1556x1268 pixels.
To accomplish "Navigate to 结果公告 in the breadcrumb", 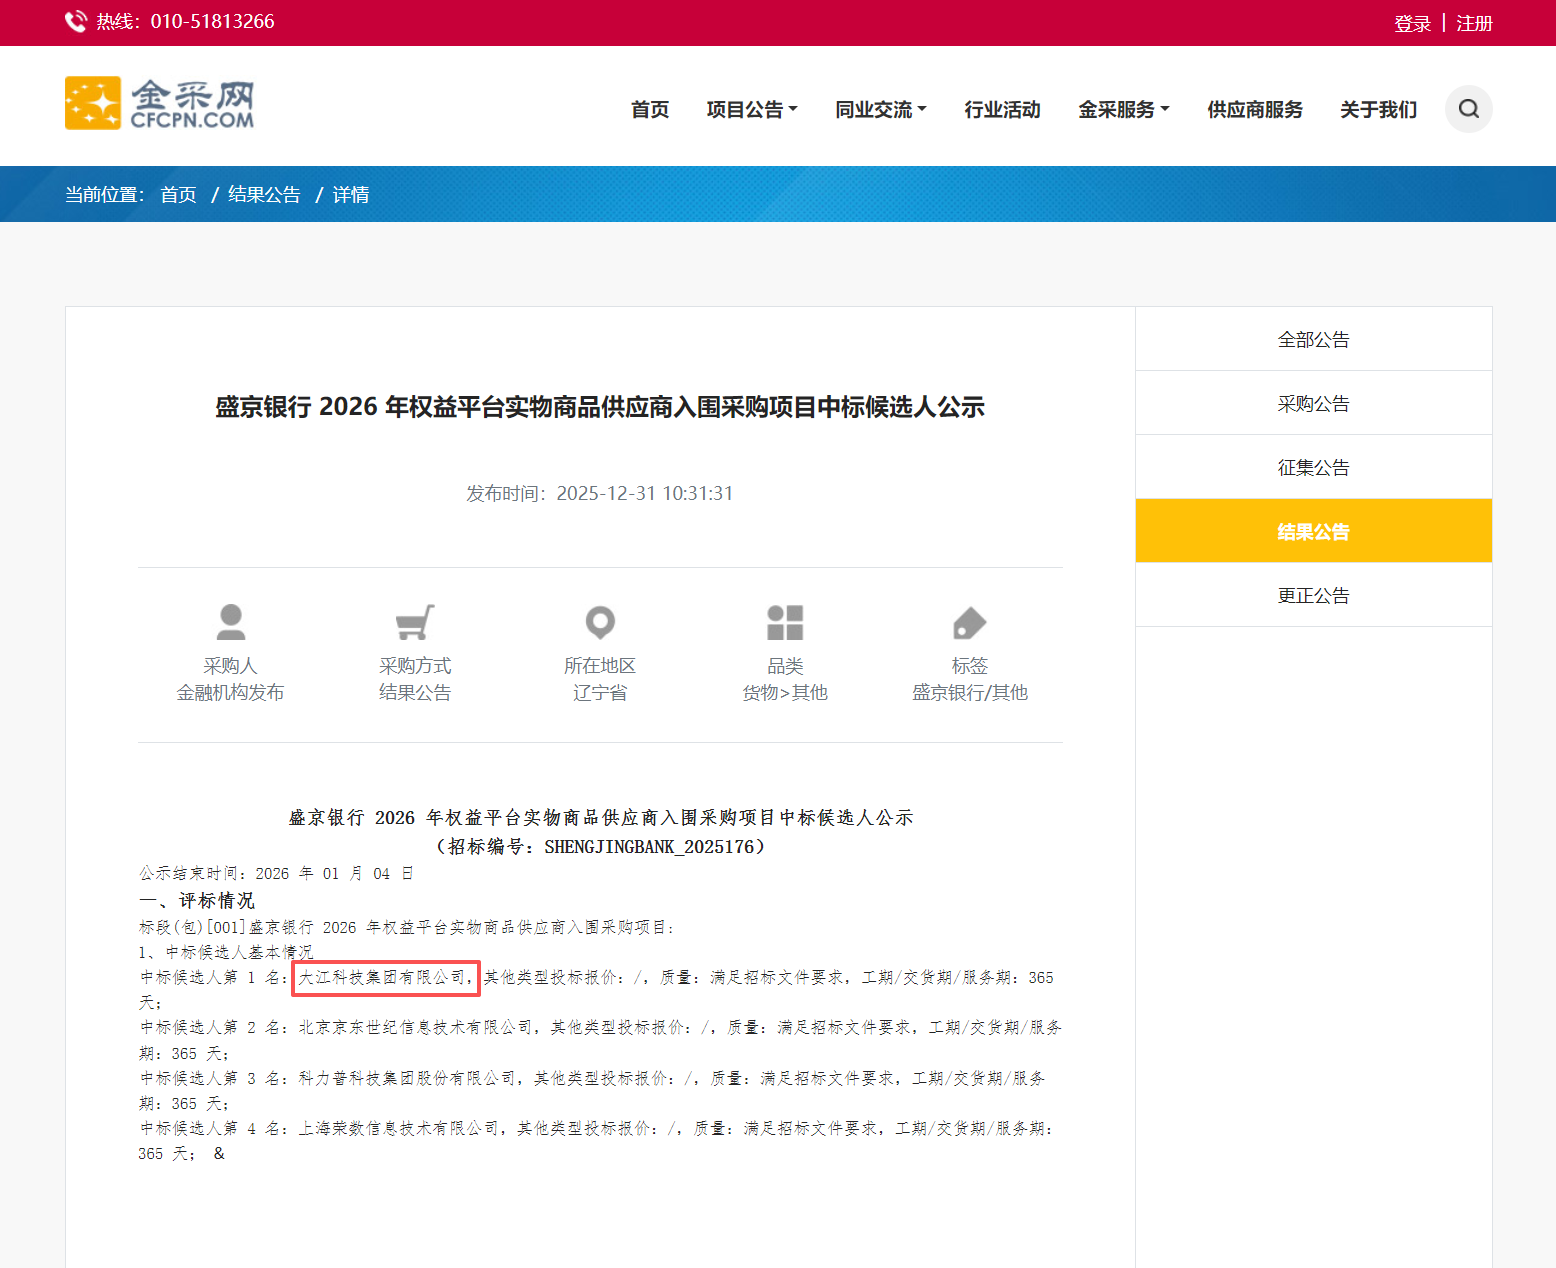I will pyautogui.click(x=264, y=194).
